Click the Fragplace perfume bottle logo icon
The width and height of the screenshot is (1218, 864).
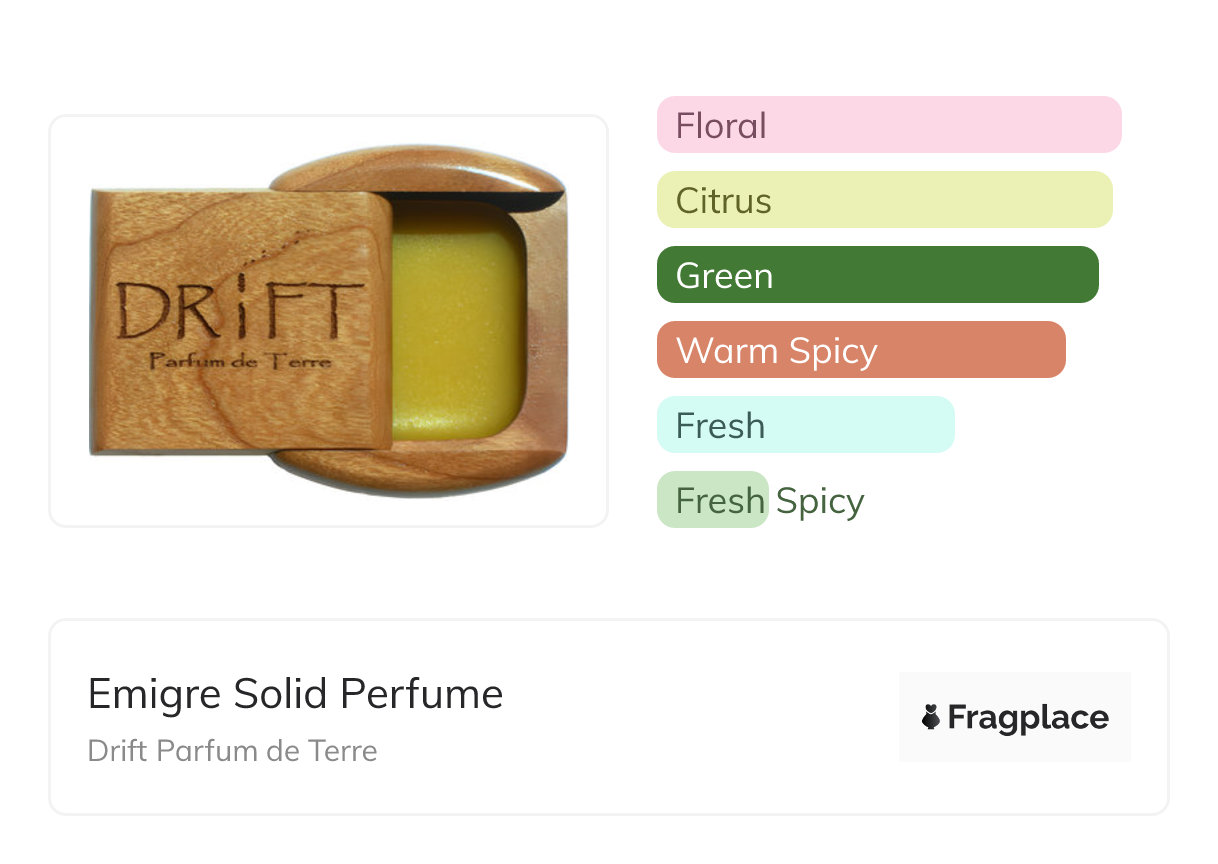pyautogui.click(x=931, y=717)
